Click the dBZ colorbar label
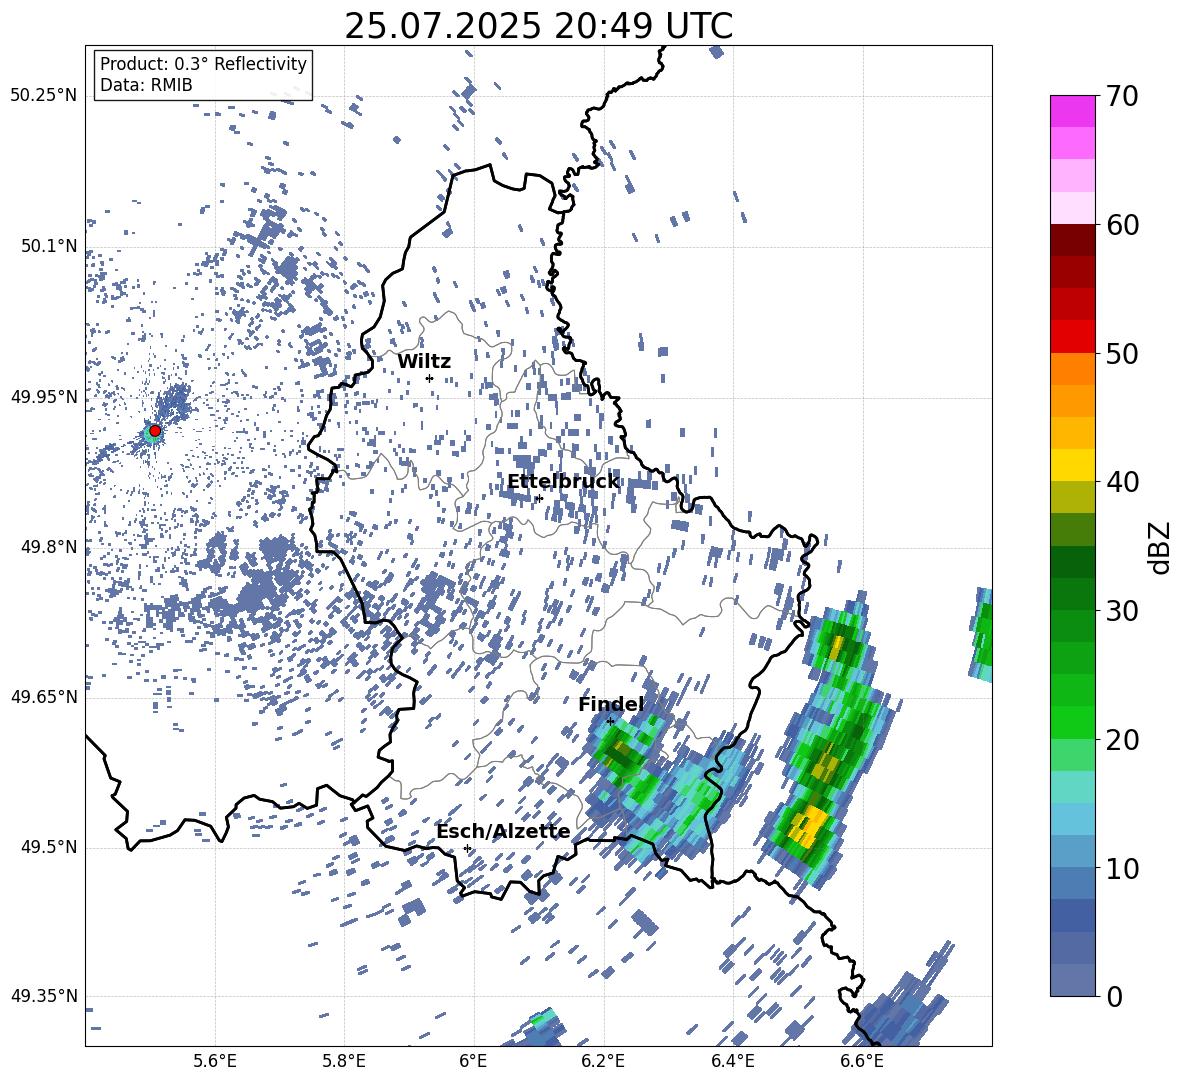1184x1081 pixels. click(x=1161, y=547)
